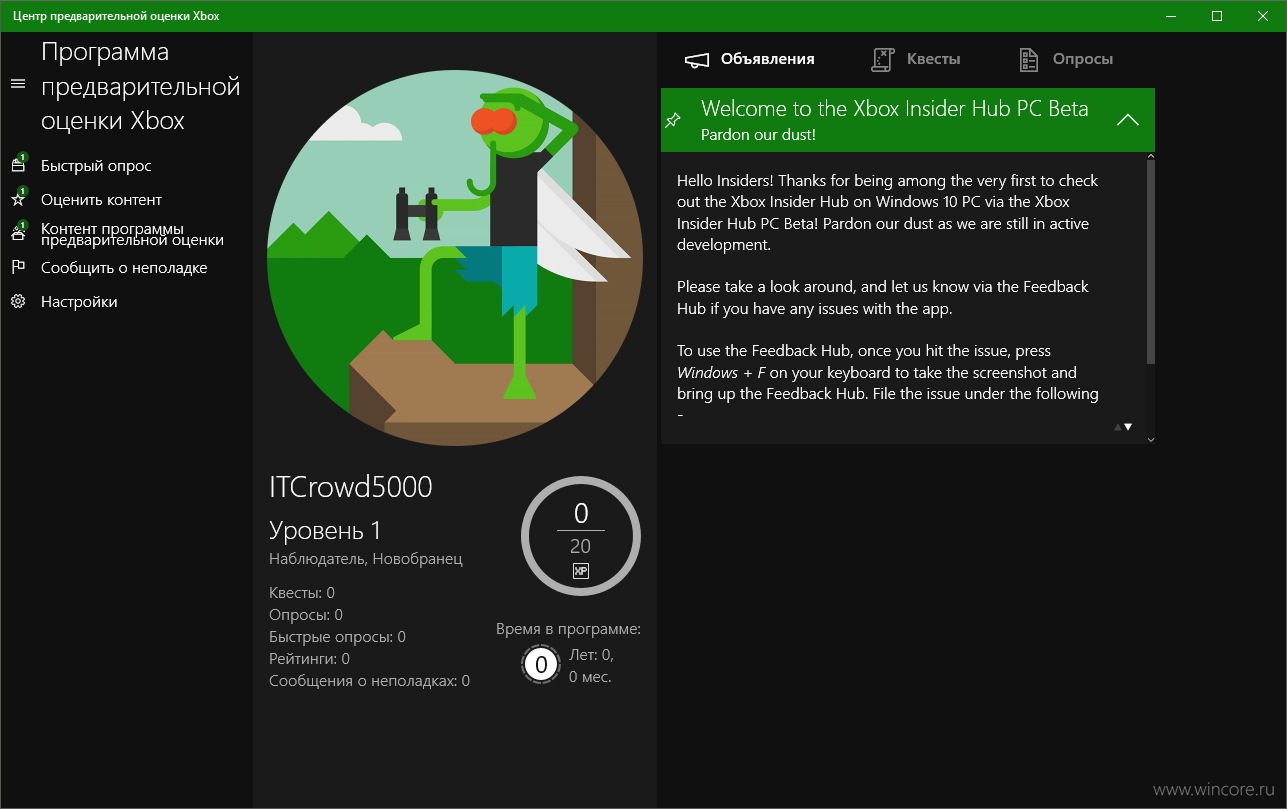Collapse the Welcome announcement with the chevron
The image size is (1287, 809).
tap(1127, 120)
